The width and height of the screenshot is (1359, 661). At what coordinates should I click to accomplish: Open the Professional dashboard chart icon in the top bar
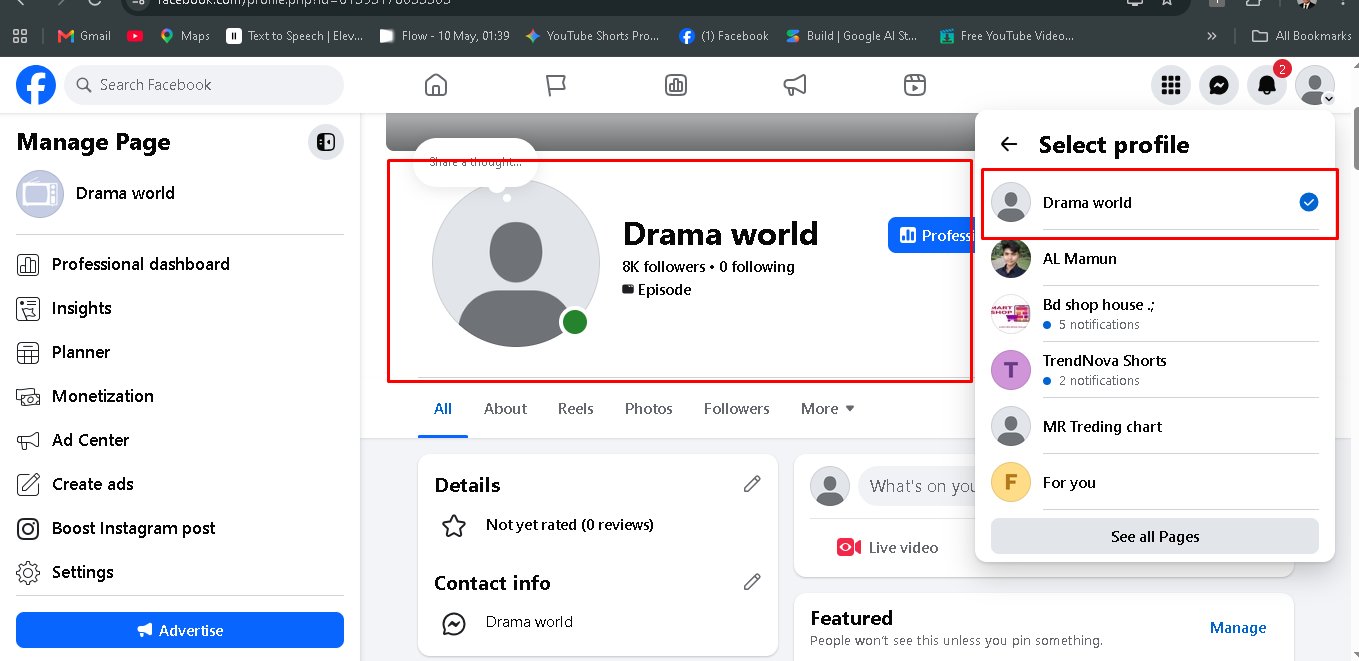click(676, 85)
